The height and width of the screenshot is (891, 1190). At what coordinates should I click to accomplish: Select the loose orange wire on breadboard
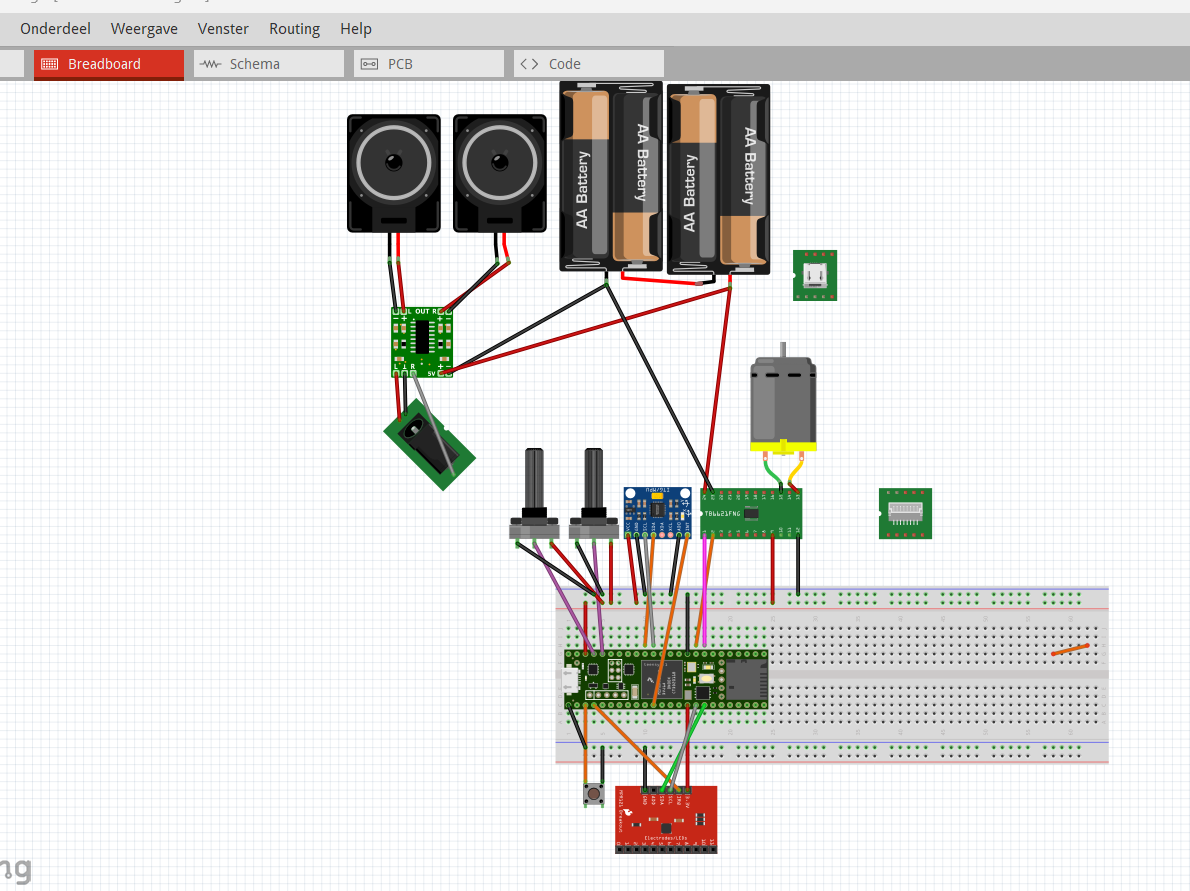[x=1070, y=650]
